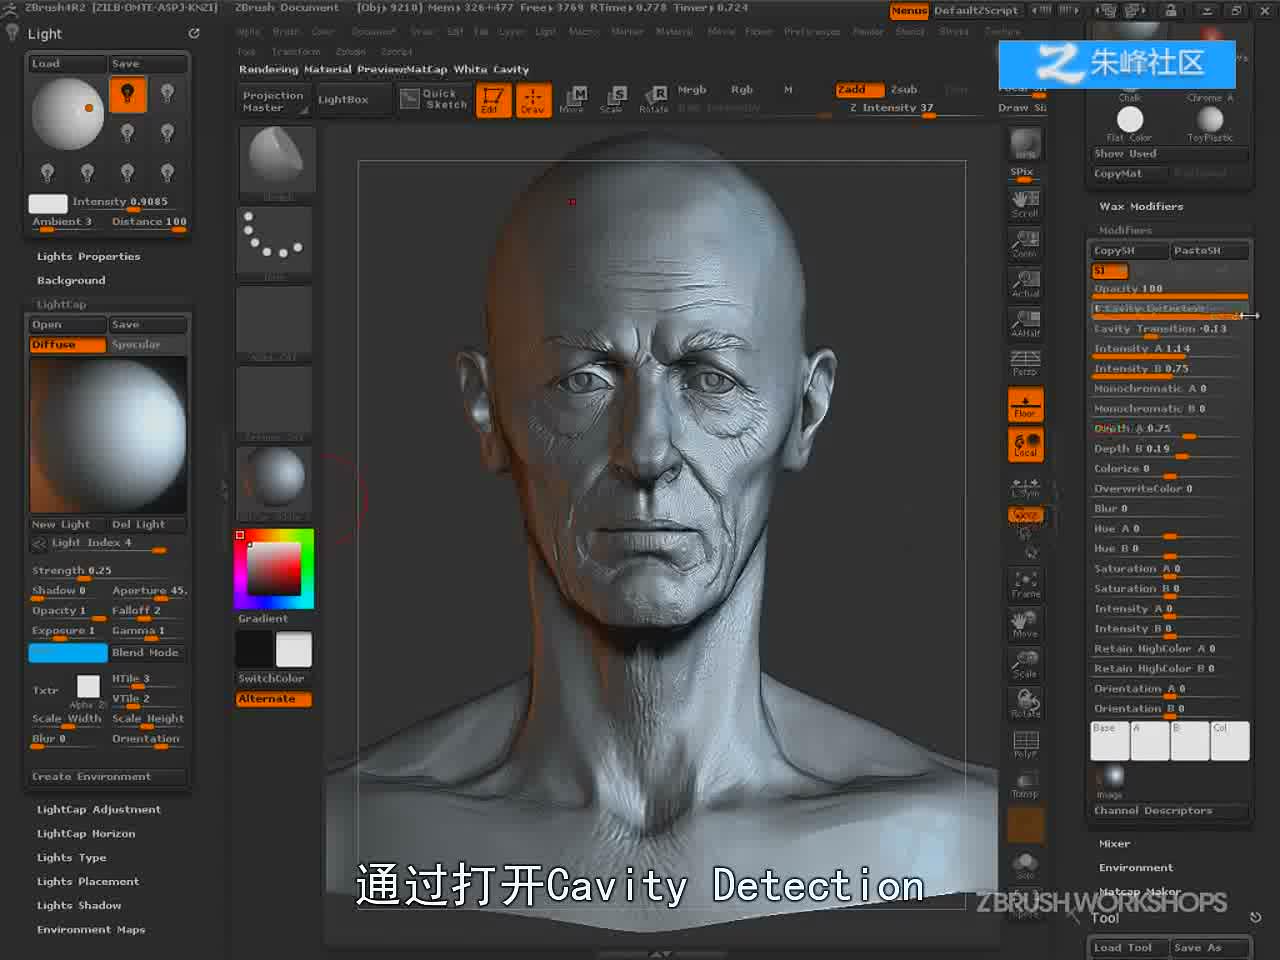Select the Scale transform tool in top shelf
1280x960 pixels.
(613, 99)
